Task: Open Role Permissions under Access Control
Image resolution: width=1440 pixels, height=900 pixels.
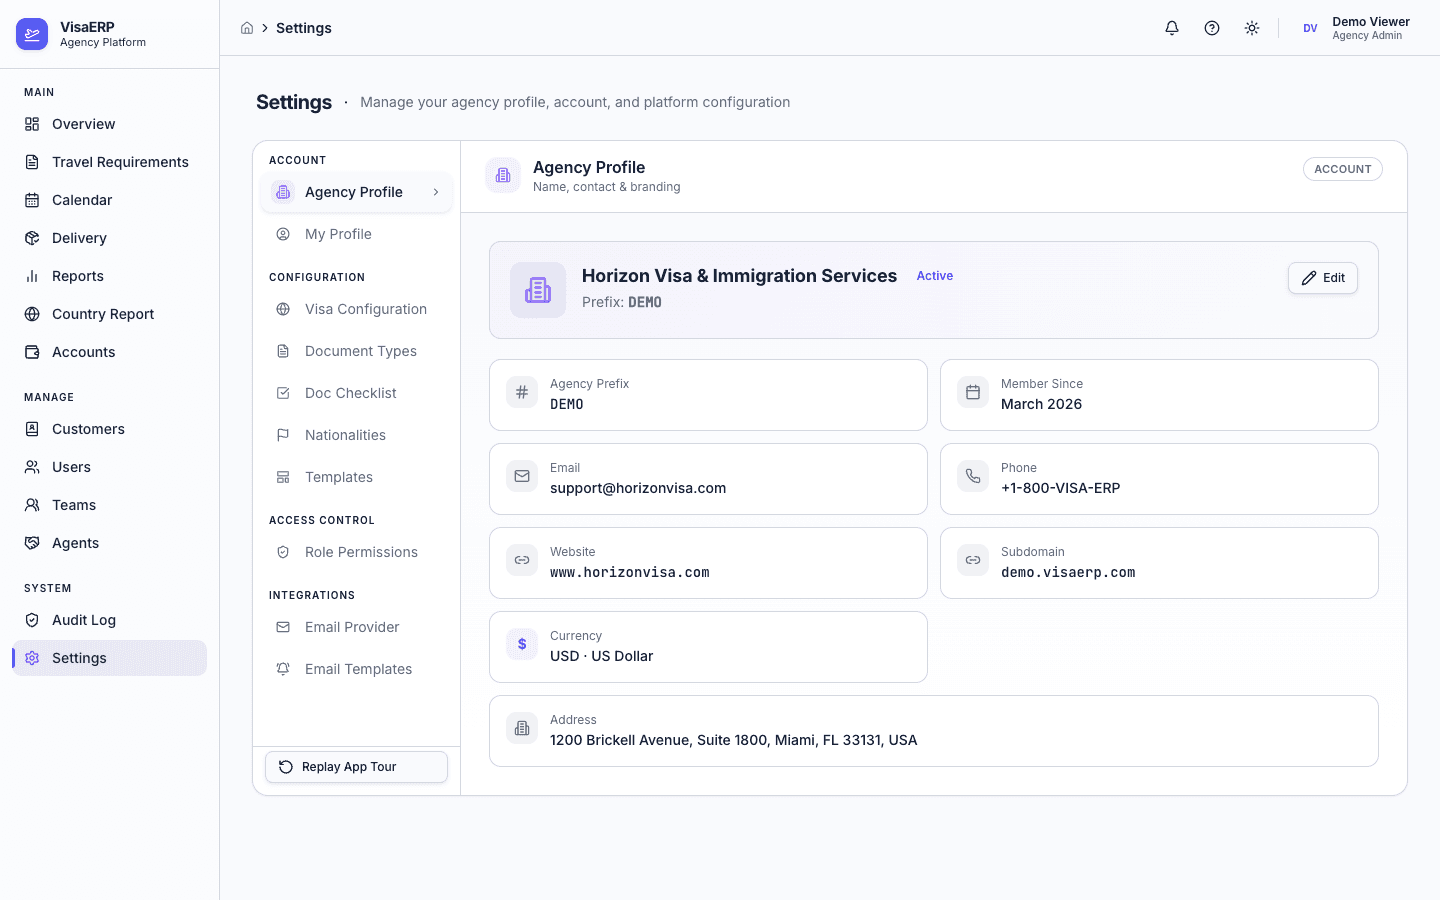Action: (361, 552)
